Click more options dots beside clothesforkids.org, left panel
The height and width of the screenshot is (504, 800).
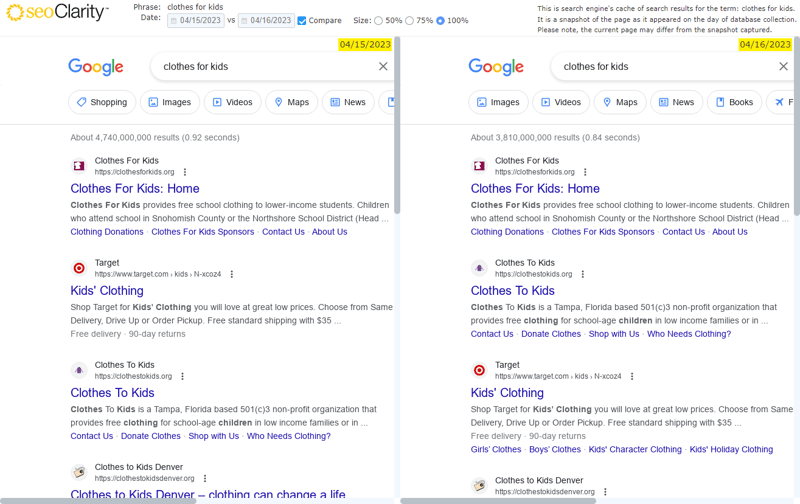click(185, 172)
